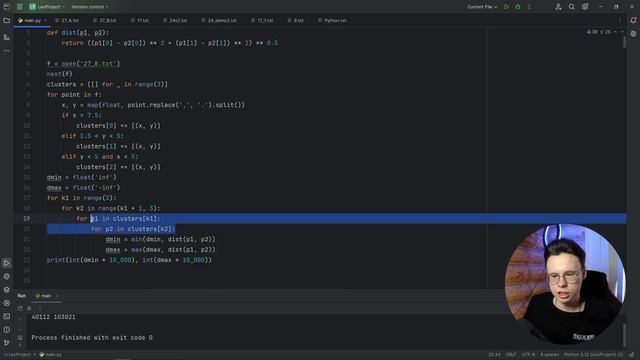The width and height of the screenshot is (640, 360).
Task: Switch to the 27_B.txt editor tab
Action: tap(105, 20)
